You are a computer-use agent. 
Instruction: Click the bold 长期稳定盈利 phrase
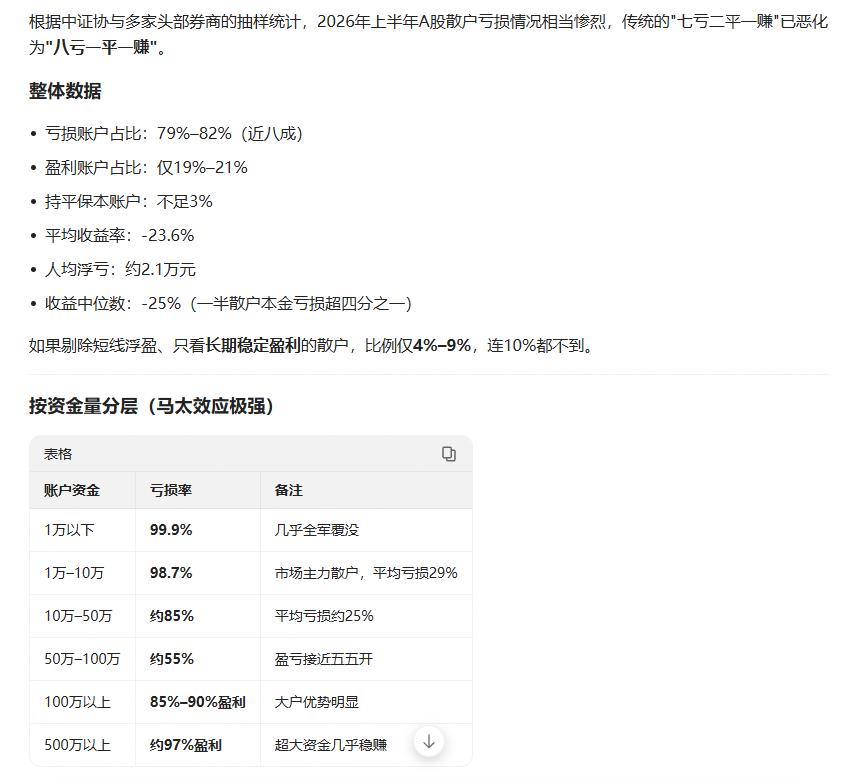[x=253, y=345]
